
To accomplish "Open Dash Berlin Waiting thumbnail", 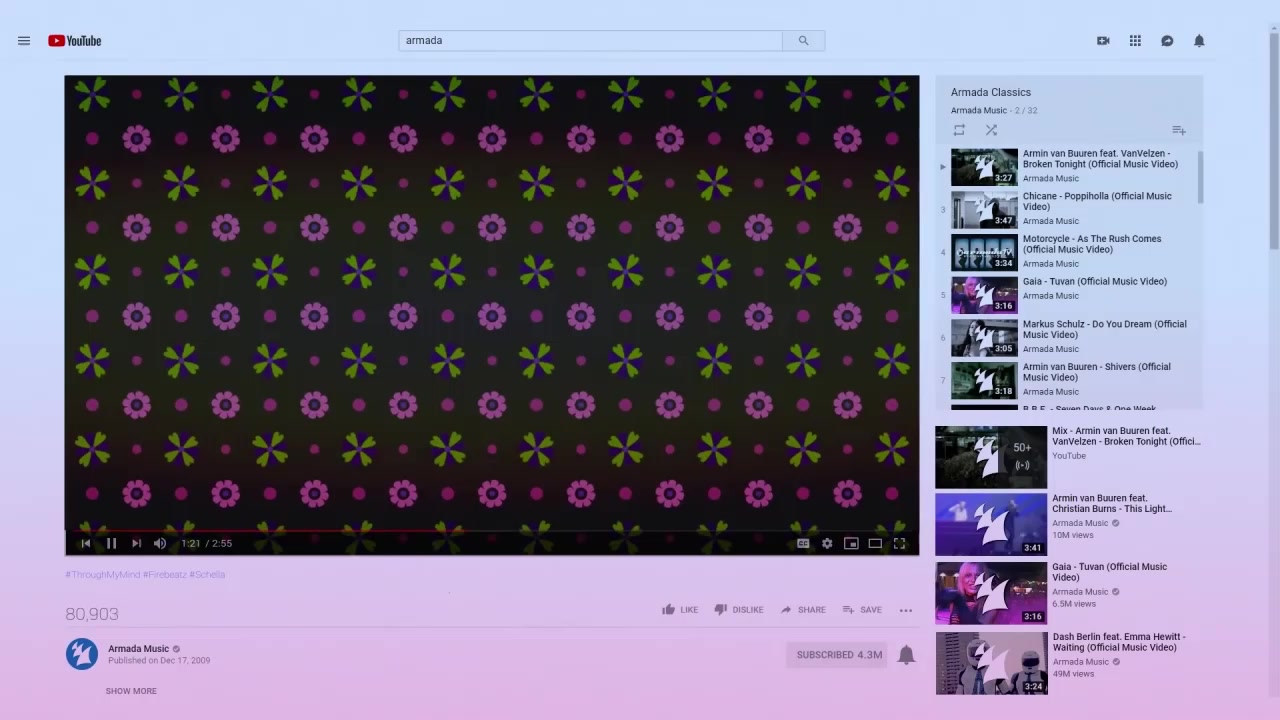I will 991,663.
